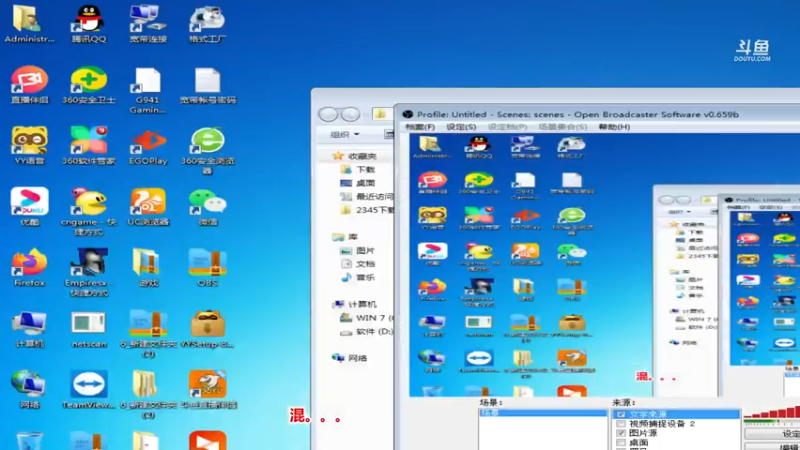This screenshot has height=450, width=800.
Task: Open 图片 library in Explorer
Action: point(359,251)
